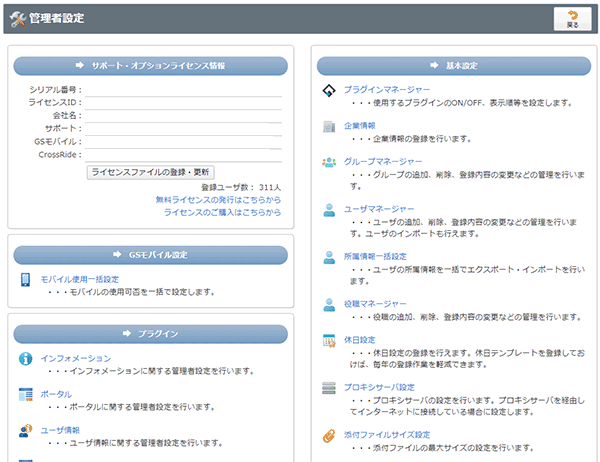Screen dimensions: 600x462
Task: Click the company building icon
Action: click(329, 127)
